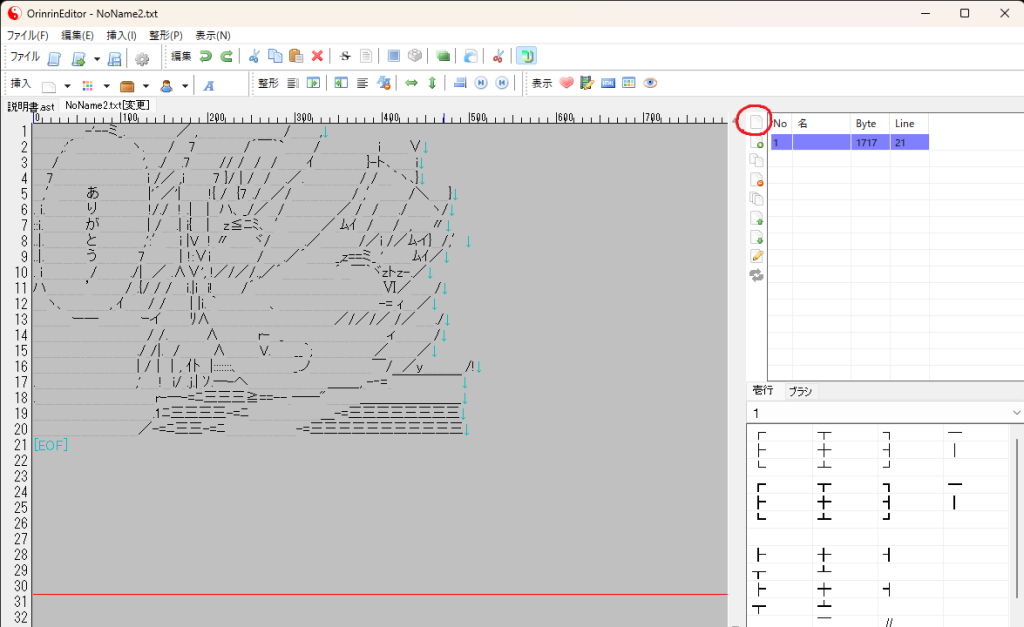1024x627 pixels.
Task: Switch to the 説明書.ast document tab
Action: [x=31, y=106]
